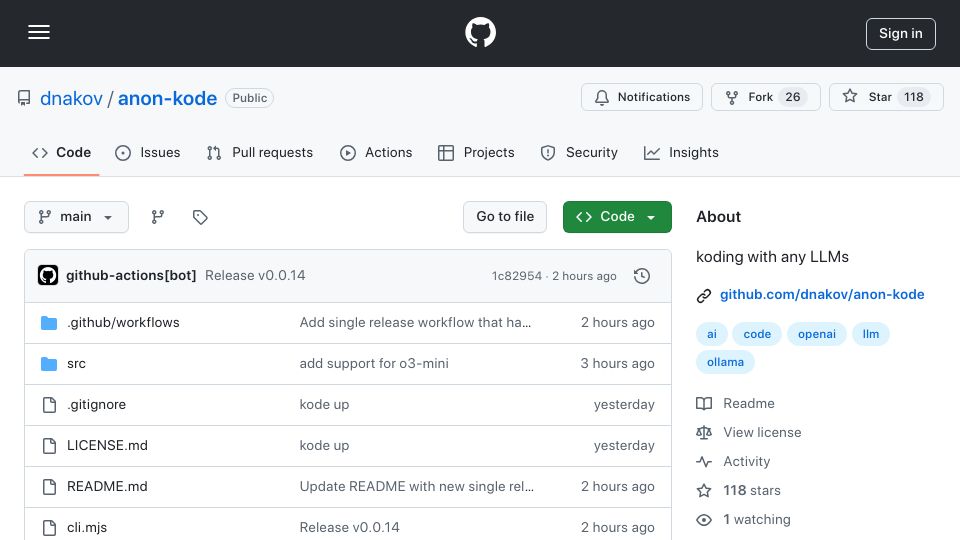View the Security tab
This screenshot has width=960, height=540.
pos(579,152)
